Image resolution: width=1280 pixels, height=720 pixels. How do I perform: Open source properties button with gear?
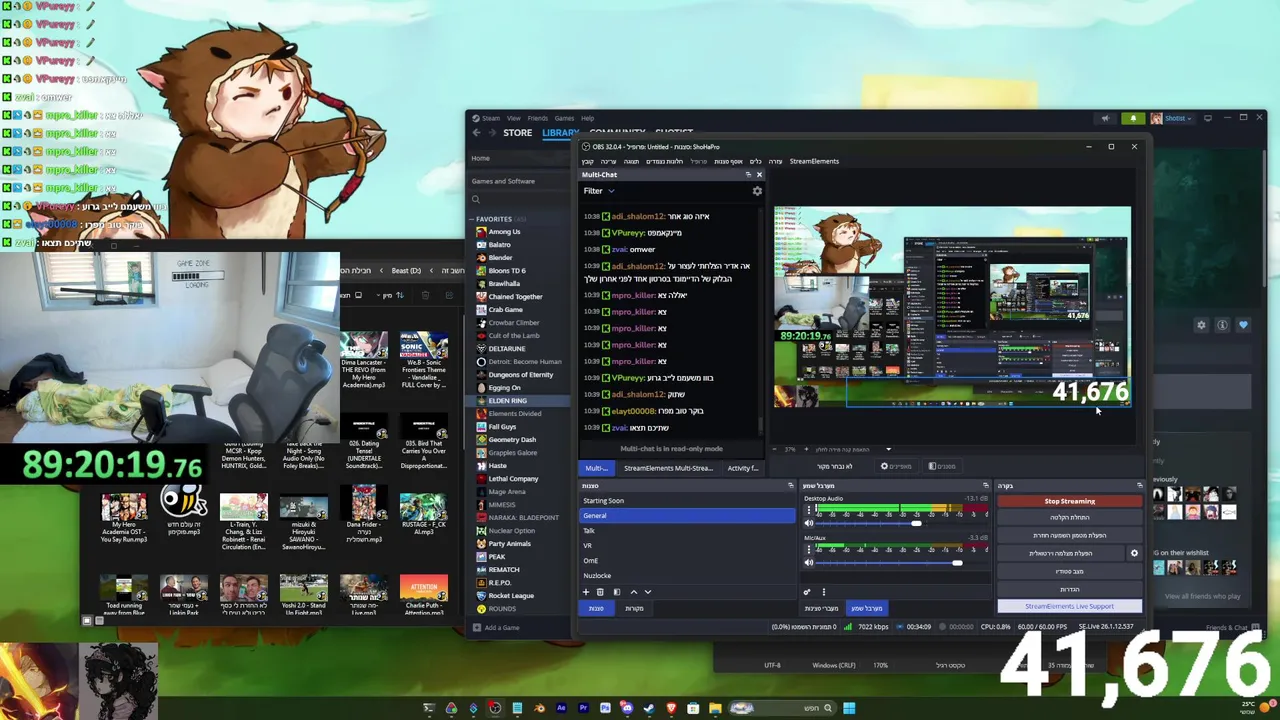tap(896, 466)
